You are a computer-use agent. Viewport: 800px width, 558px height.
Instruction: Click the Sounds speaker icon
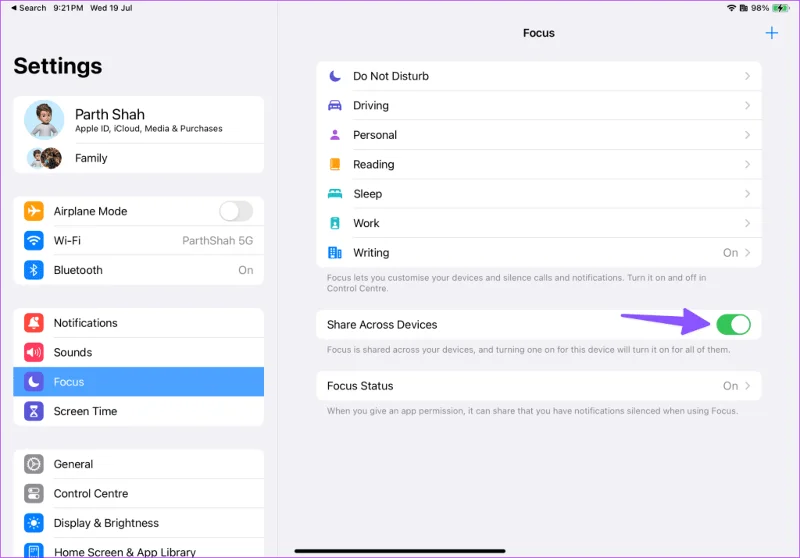point(34,352)
